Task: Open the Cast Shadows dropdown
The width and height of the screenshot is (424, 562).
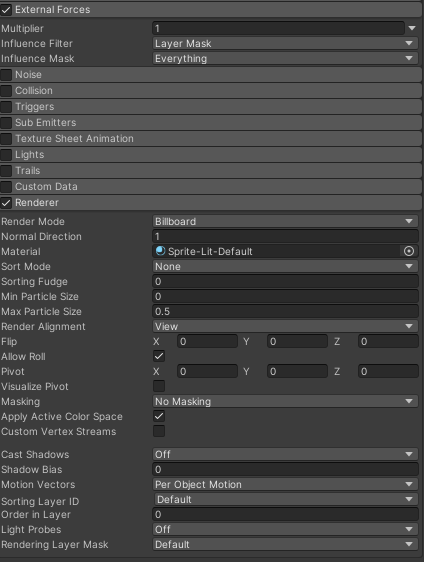Action: 285,454
